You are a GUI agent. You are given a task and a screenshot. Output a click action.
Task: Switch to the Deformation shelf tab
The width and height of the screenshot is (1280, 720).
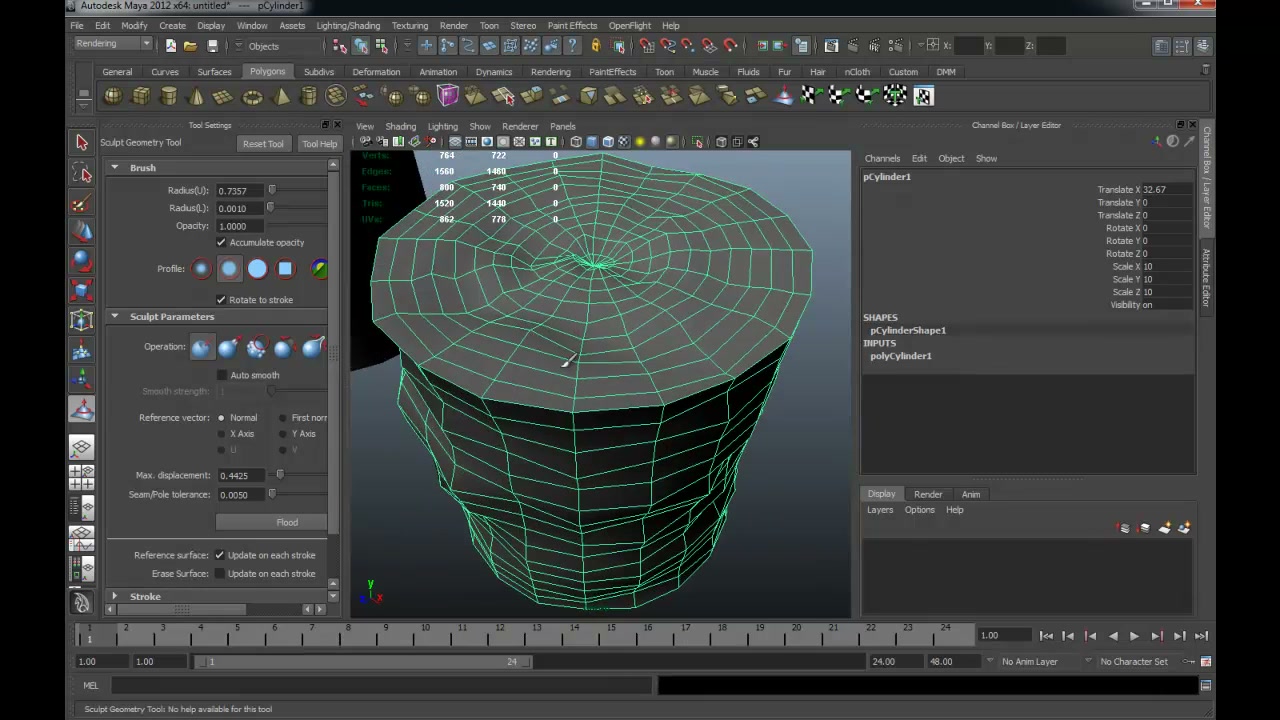click(x=376, y=72)
